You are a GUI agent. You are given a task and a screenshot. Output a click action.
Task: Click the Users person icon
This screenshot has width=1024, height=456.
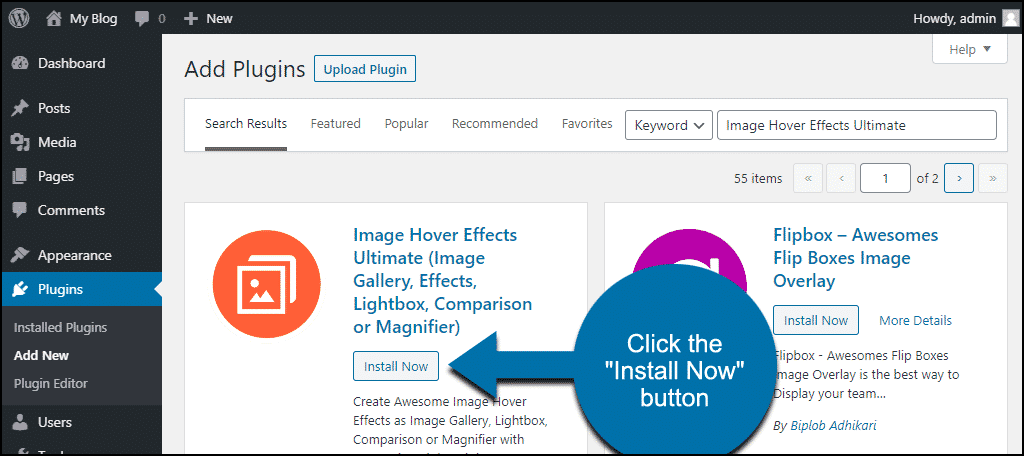click(21, 423)
